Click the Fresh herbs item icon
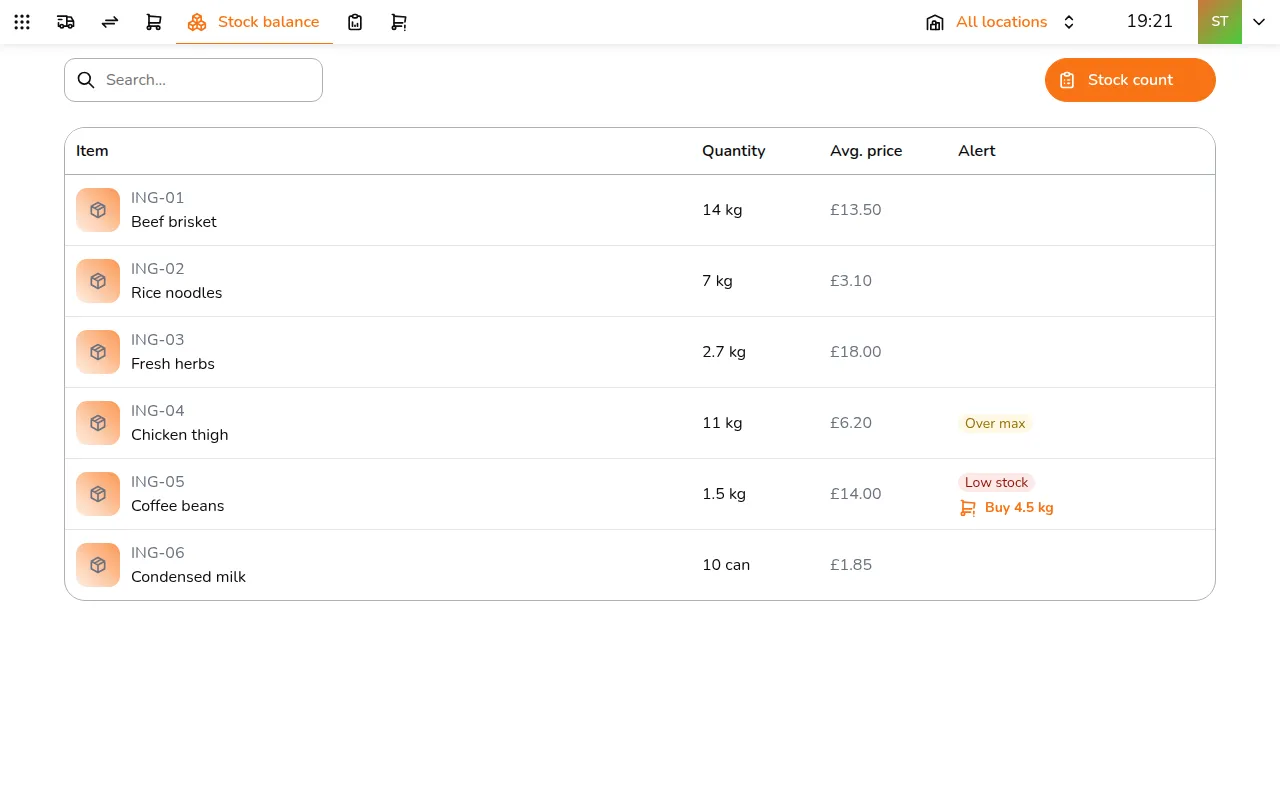The image size is (1280, 800). (98, 352)
